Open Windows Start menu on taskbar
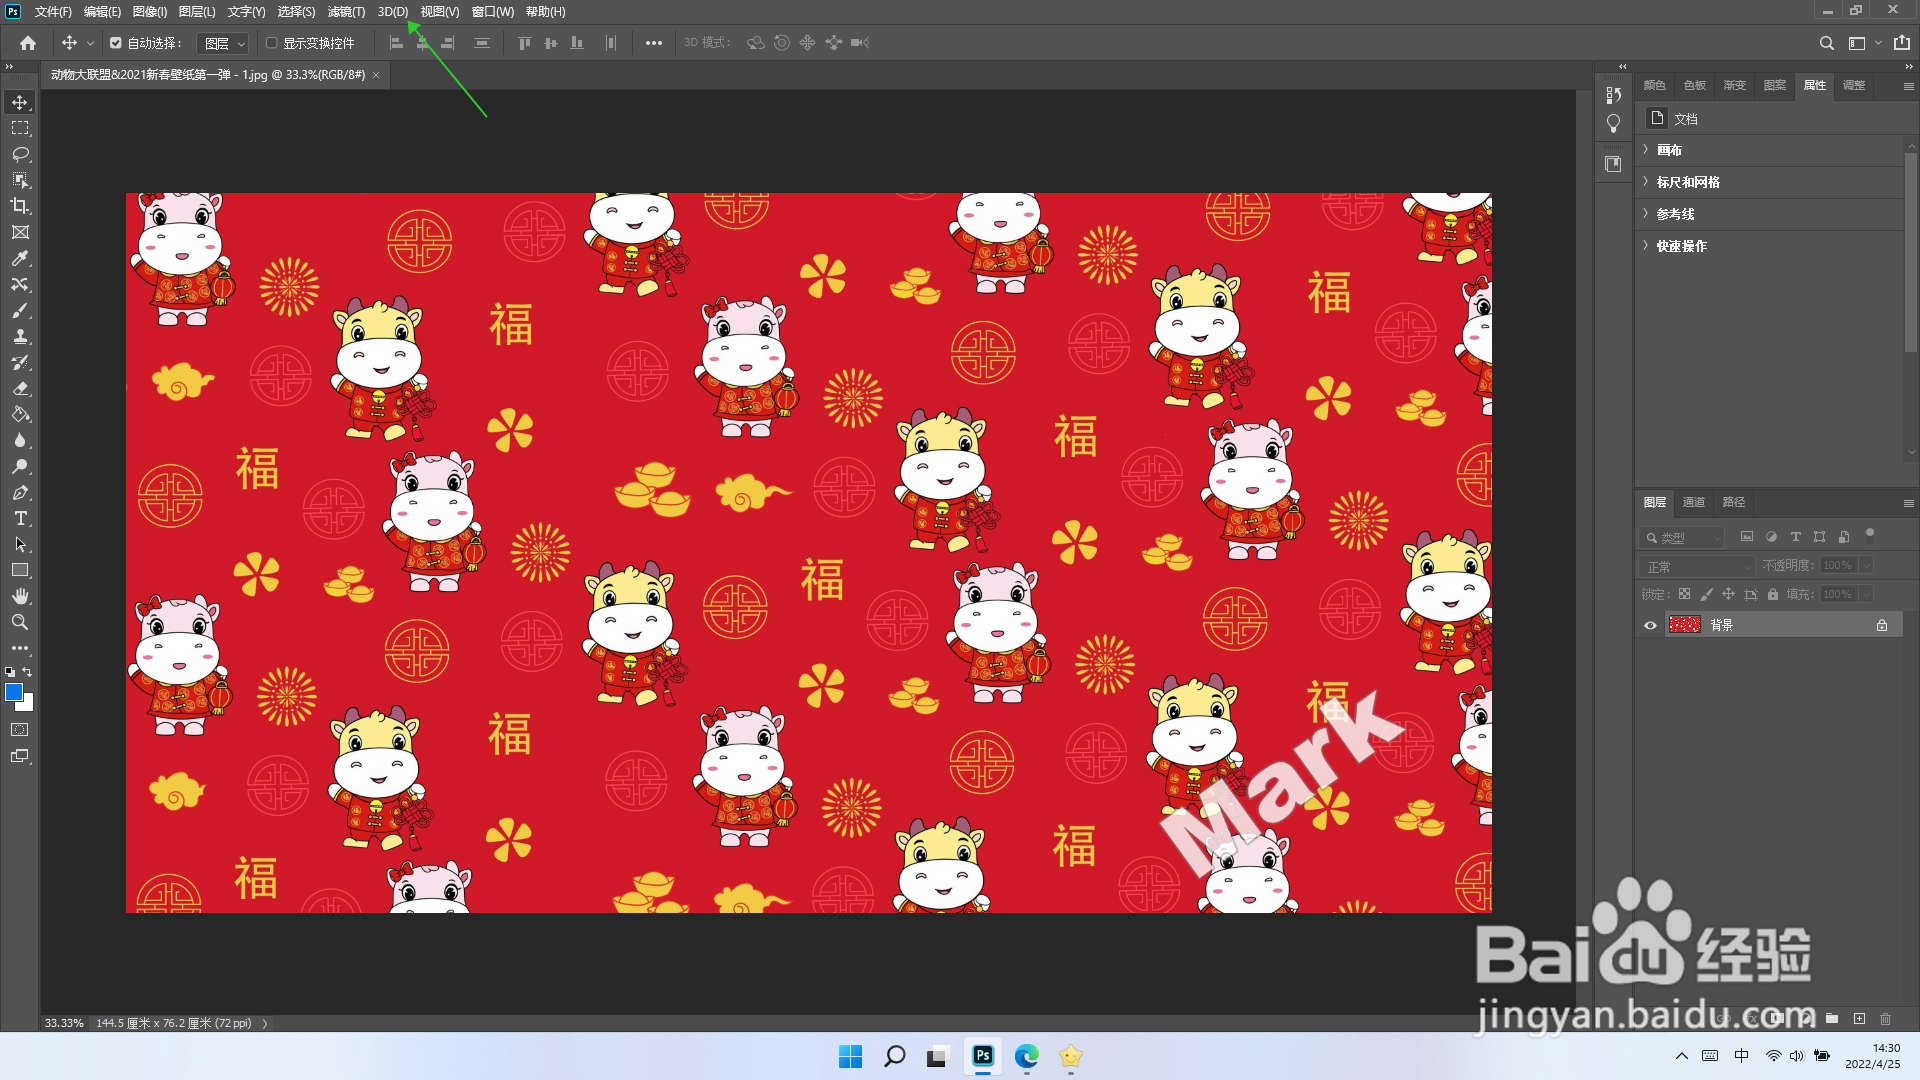This screenshot has height=1080, width=1920. coord(850,1056)
